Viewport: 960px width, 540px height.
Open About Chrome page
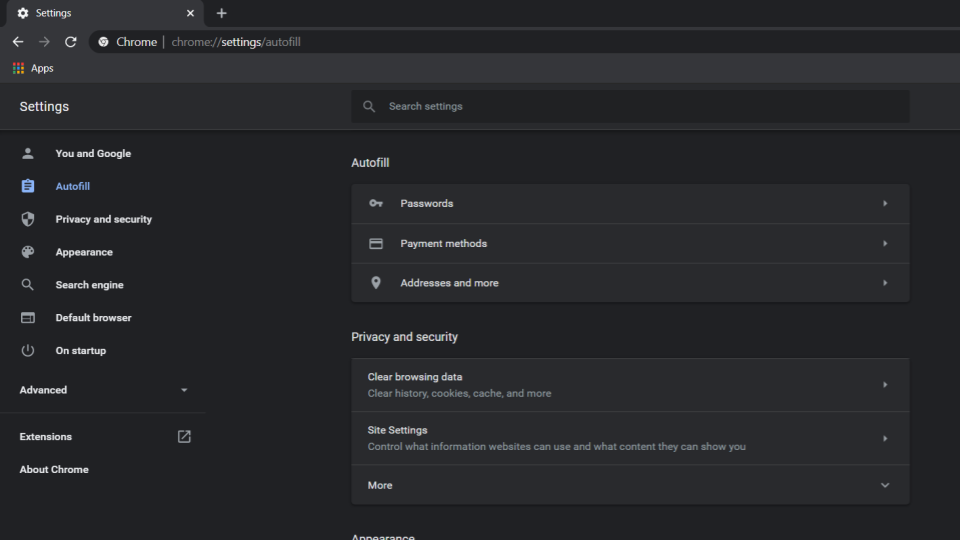[x=54, y=470]
